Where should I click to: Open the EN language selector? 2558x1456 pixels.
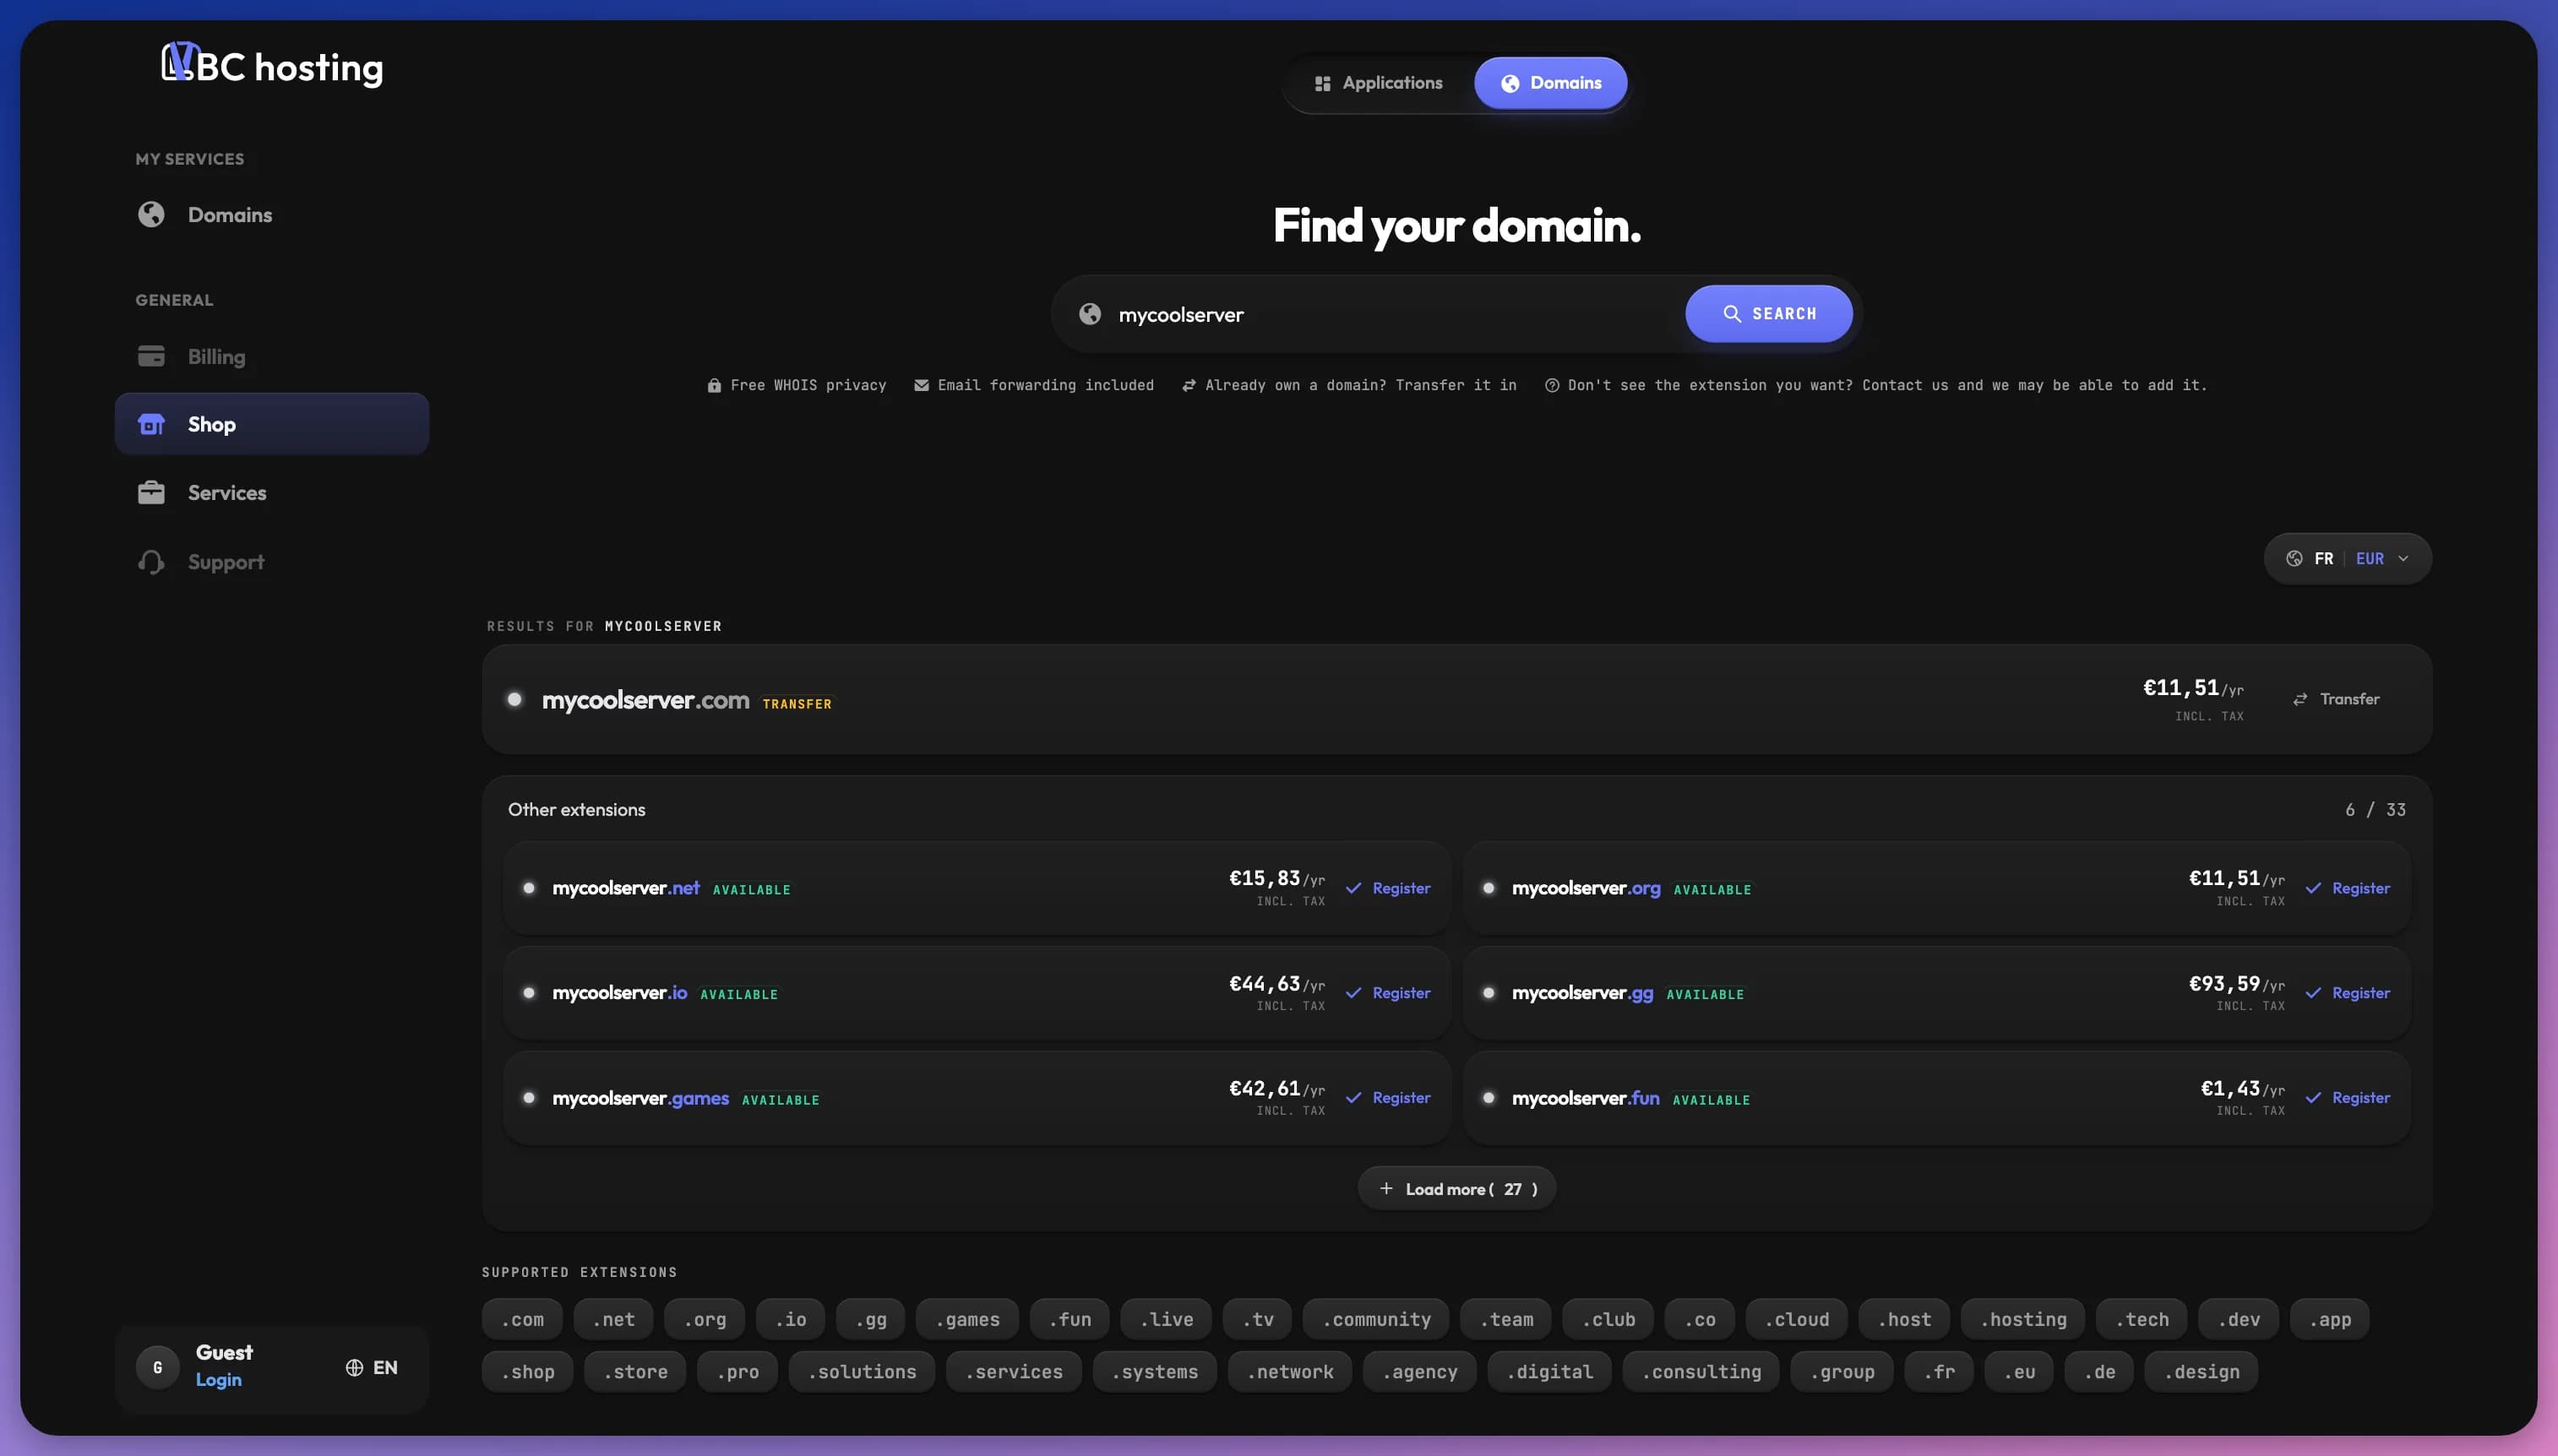[372, 1368]
